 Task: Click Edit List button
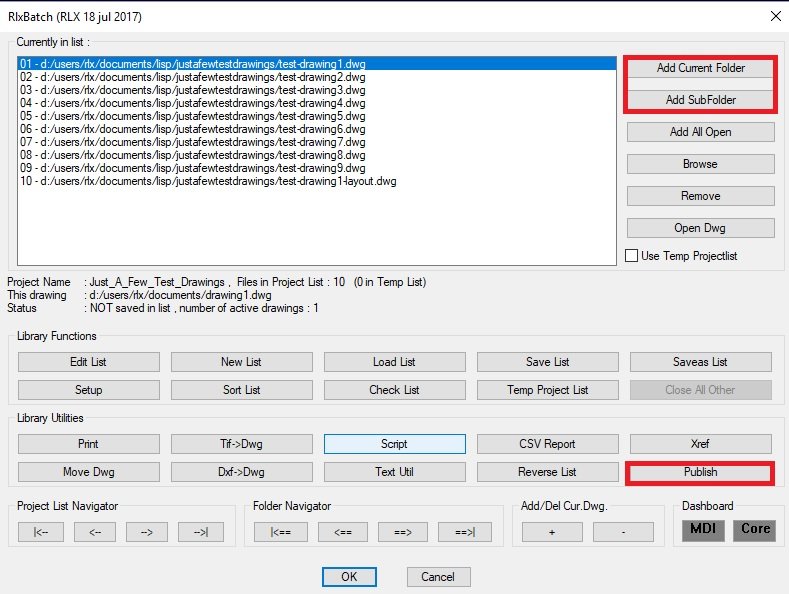tap(89, 362)
